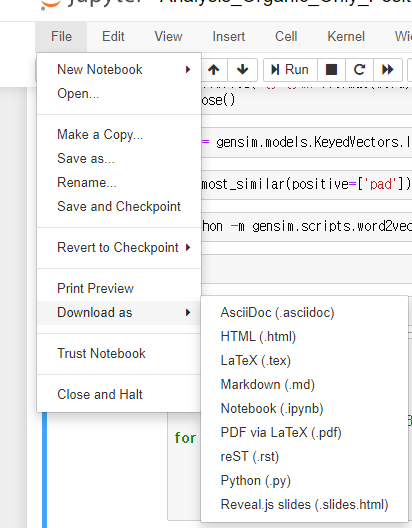The height and width of the screenshot is (528, 412).
Task: Download notebook as HTML (.html)
Action: [304, 337]
